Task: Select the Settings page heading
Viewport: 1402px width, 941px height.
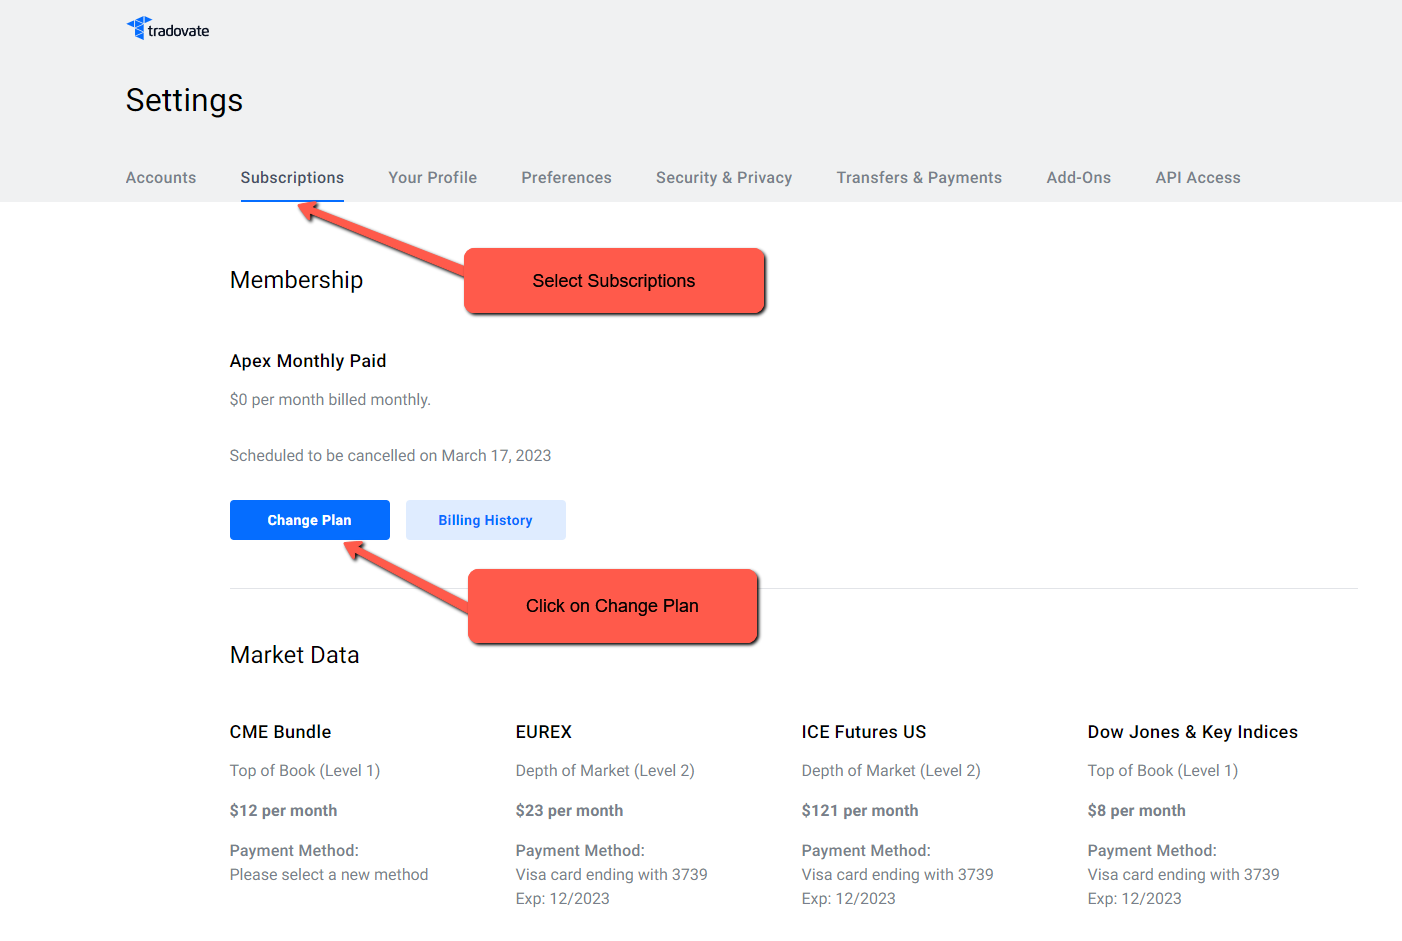Action: click(x=185, y=100)
